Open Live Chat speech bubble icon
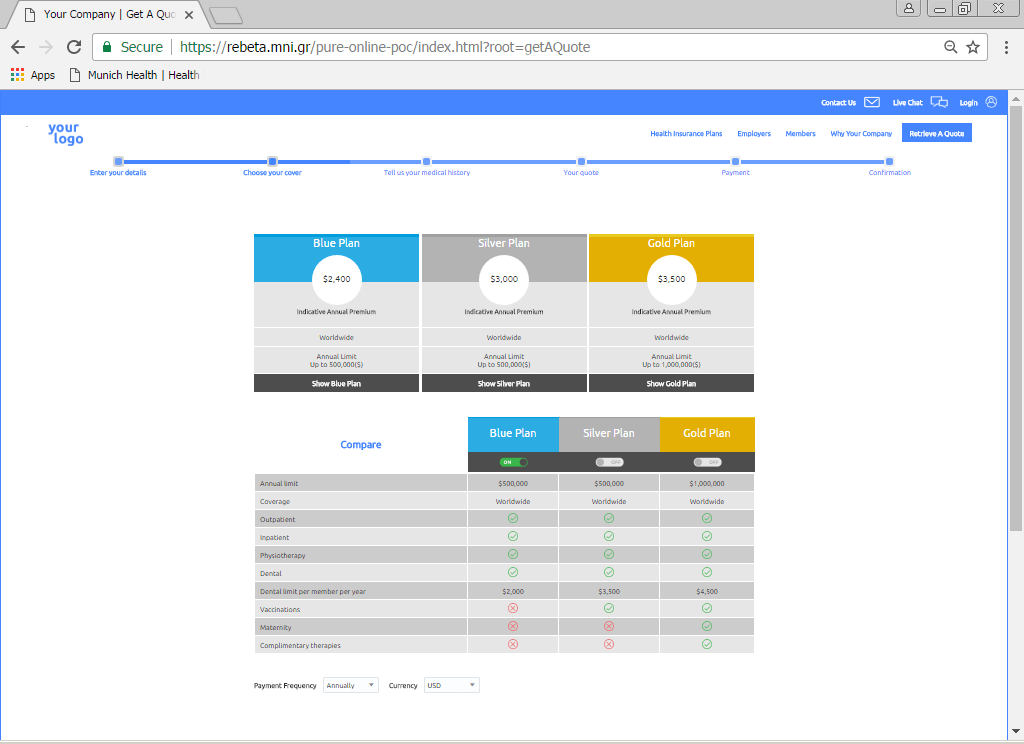The image size is (1024, 744). coord(938,102)
